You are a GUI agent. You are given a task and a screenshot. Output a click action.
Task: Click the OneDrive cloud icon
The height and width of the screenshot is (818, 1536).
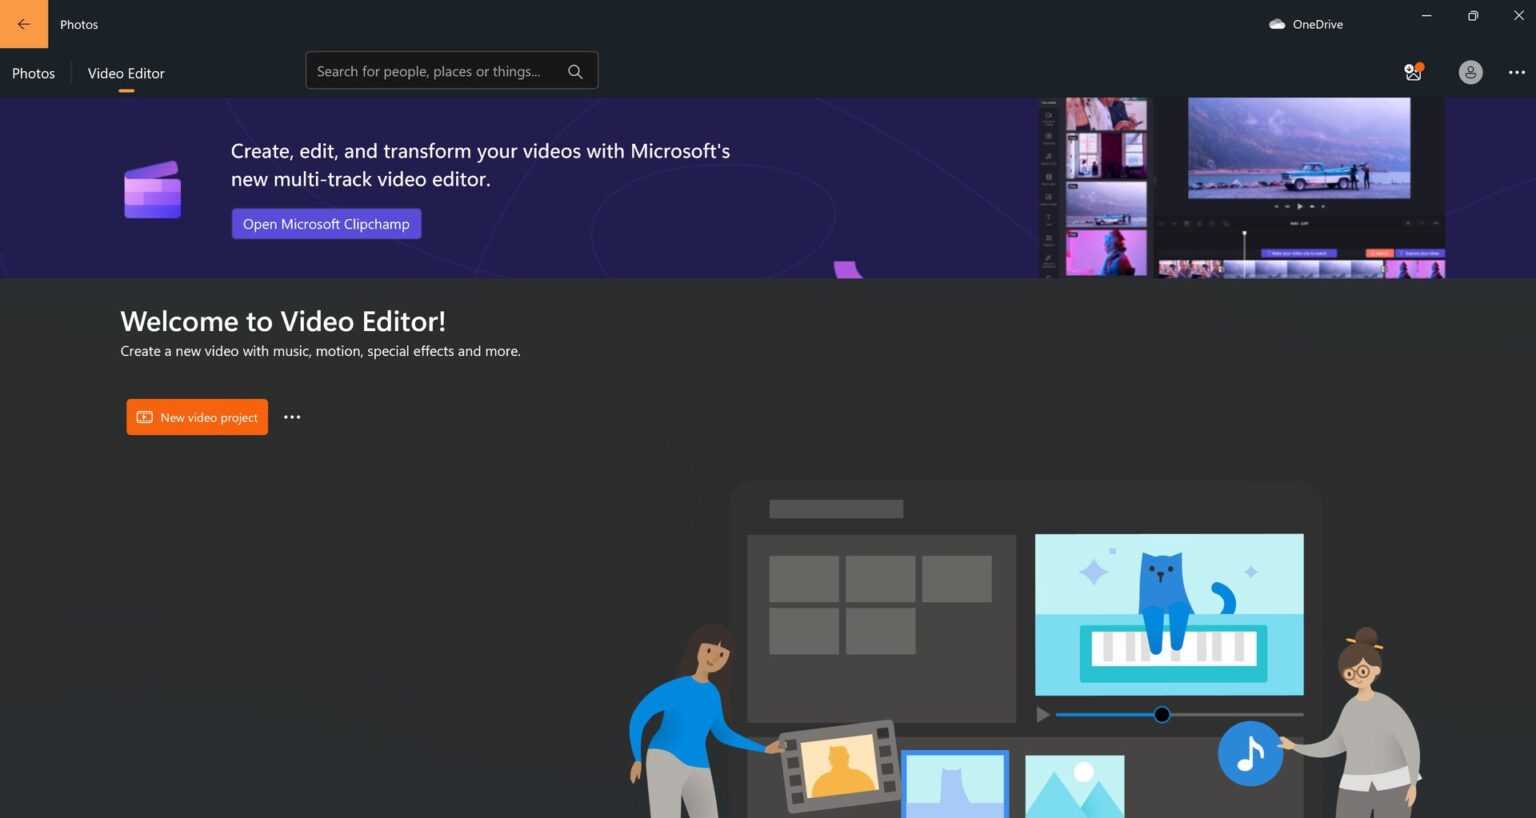click(1277, 23)
